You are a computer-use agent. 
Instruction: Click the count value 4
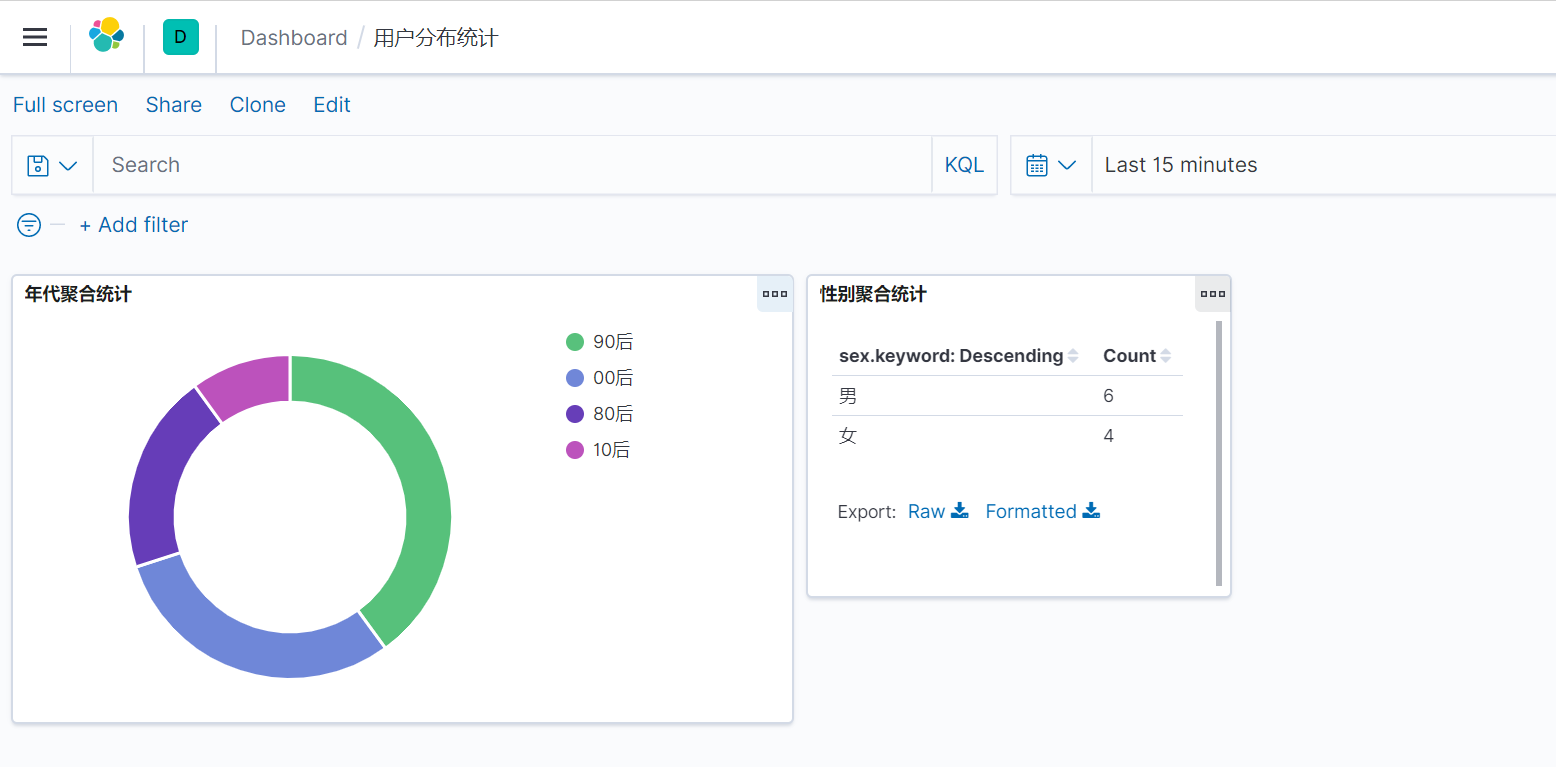click(1108, 436)
